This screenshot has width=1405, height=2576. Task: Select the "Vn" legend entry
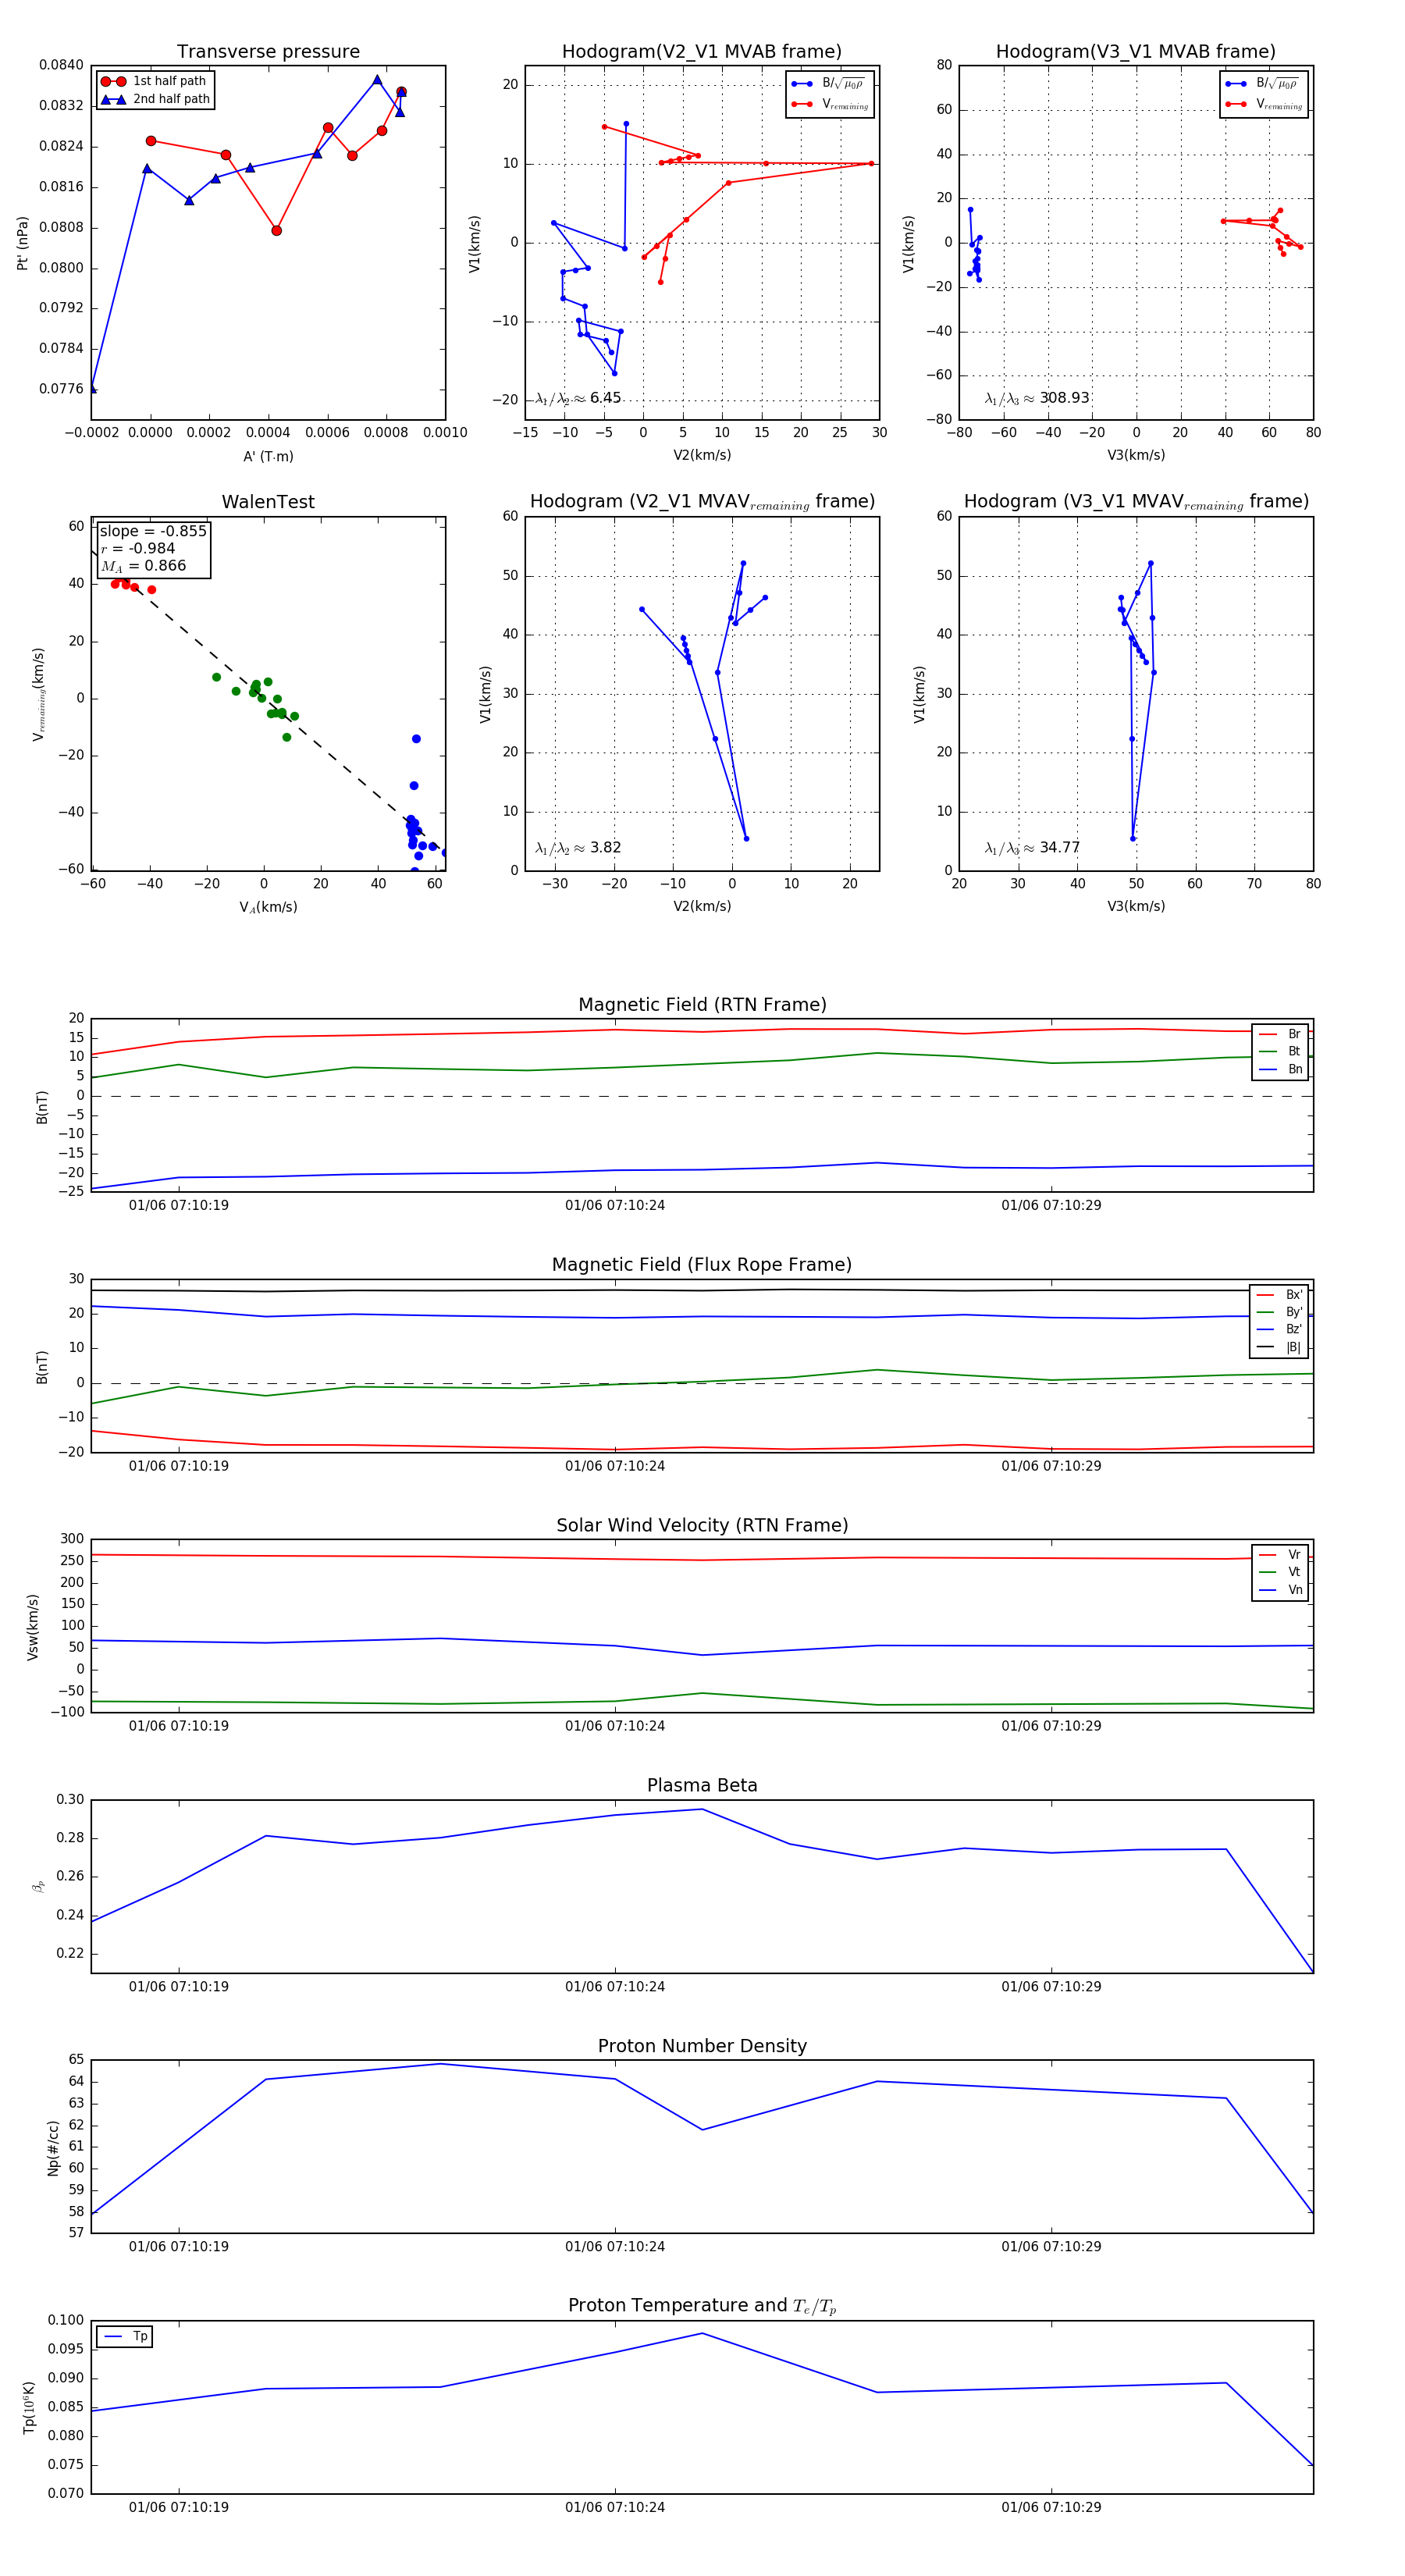click(x=1281, y=1590)
